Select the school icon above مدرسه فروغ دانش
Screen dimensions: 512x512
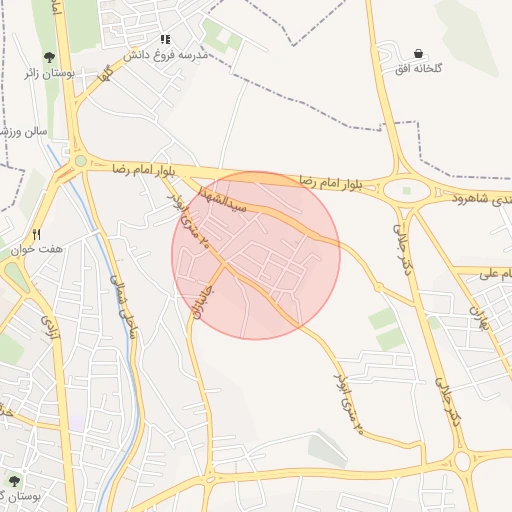(165, 39)
